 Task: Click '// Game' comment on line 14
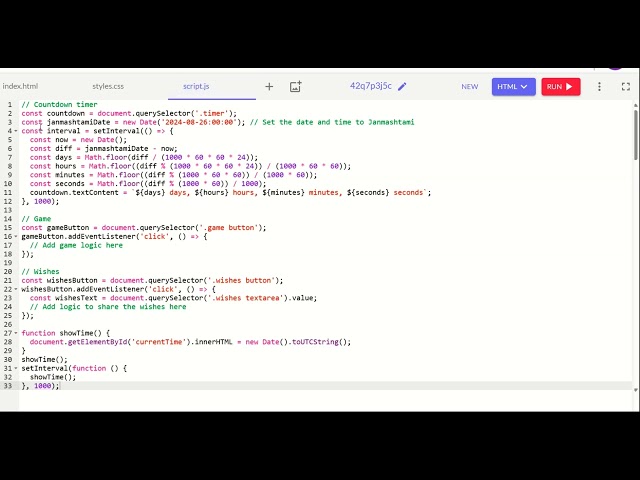pos(36,219)
